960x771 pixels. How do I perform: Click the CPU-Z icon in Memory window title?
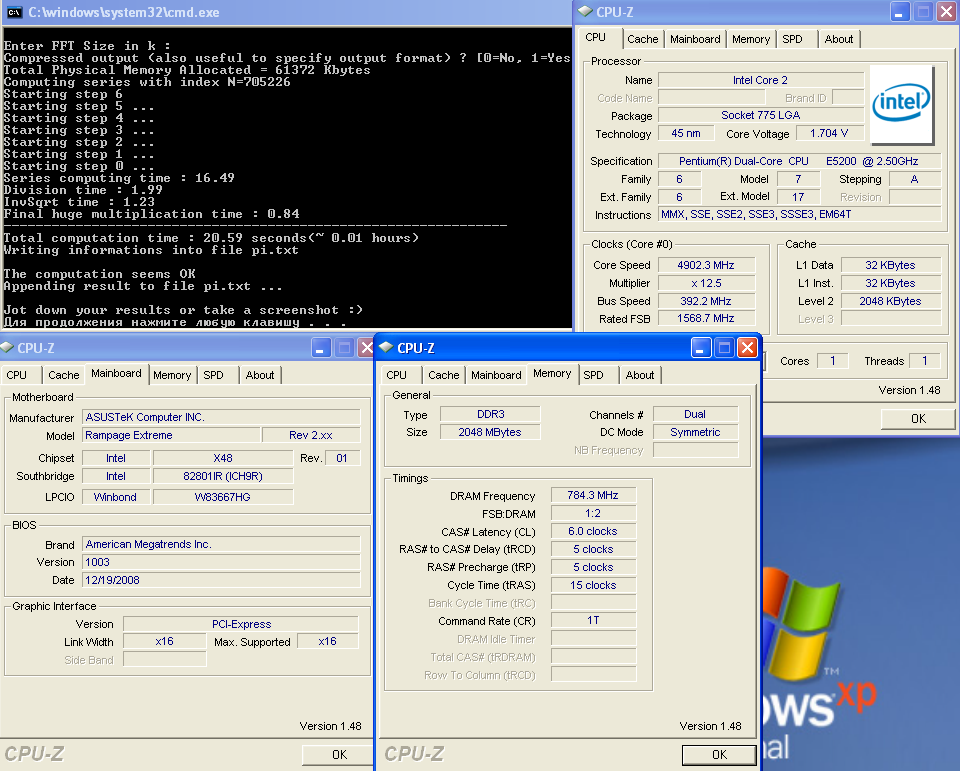pyautogui.click(x=386, y=348)
